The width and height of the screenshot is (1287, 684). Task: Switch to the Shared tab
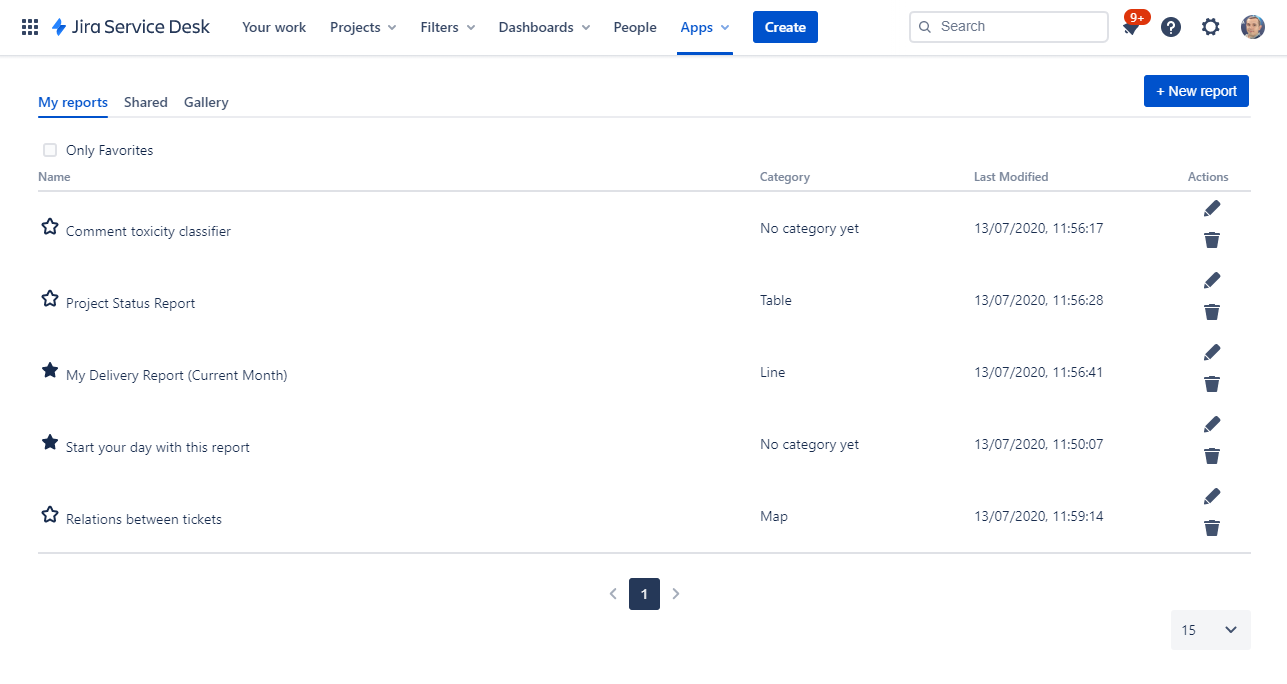(x=146, y=102)
